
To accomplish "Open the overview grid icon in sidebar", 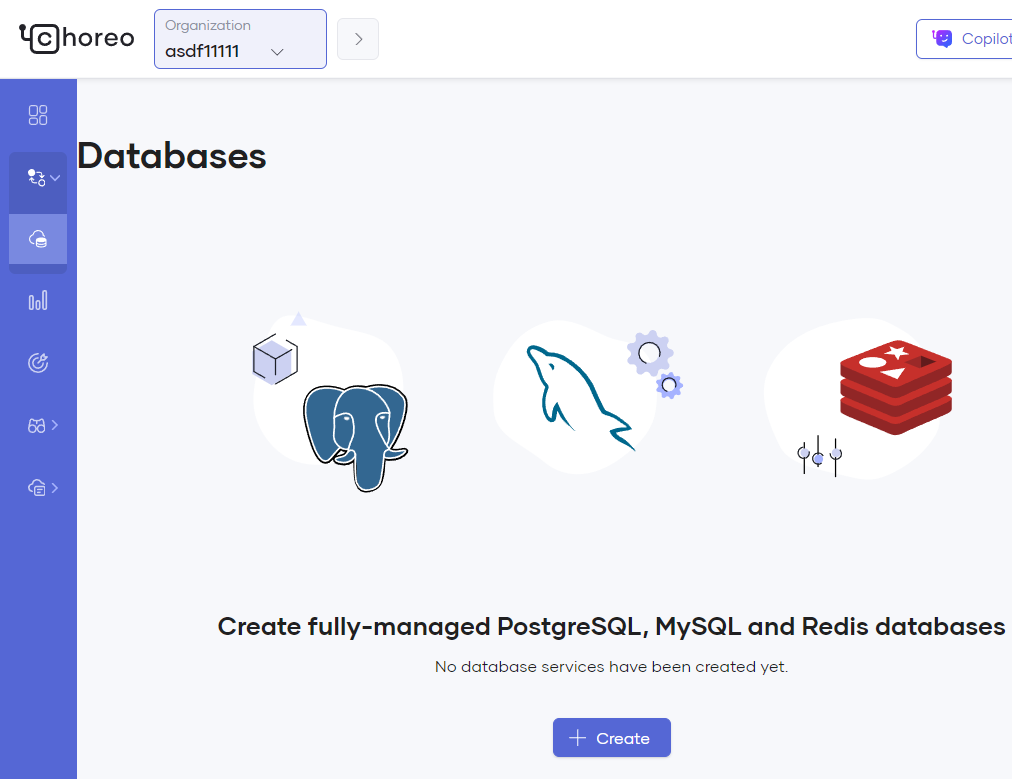I will pos(38,115).
